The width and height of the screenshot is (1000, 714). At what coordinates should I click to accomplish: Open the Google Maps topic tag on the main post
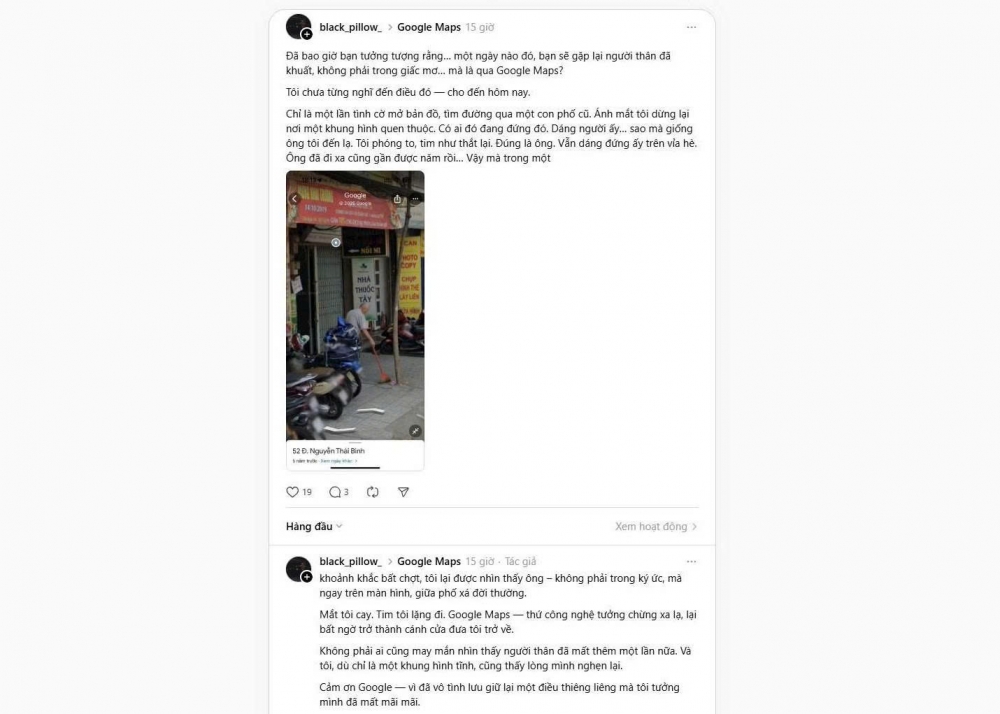coord(429,27)
